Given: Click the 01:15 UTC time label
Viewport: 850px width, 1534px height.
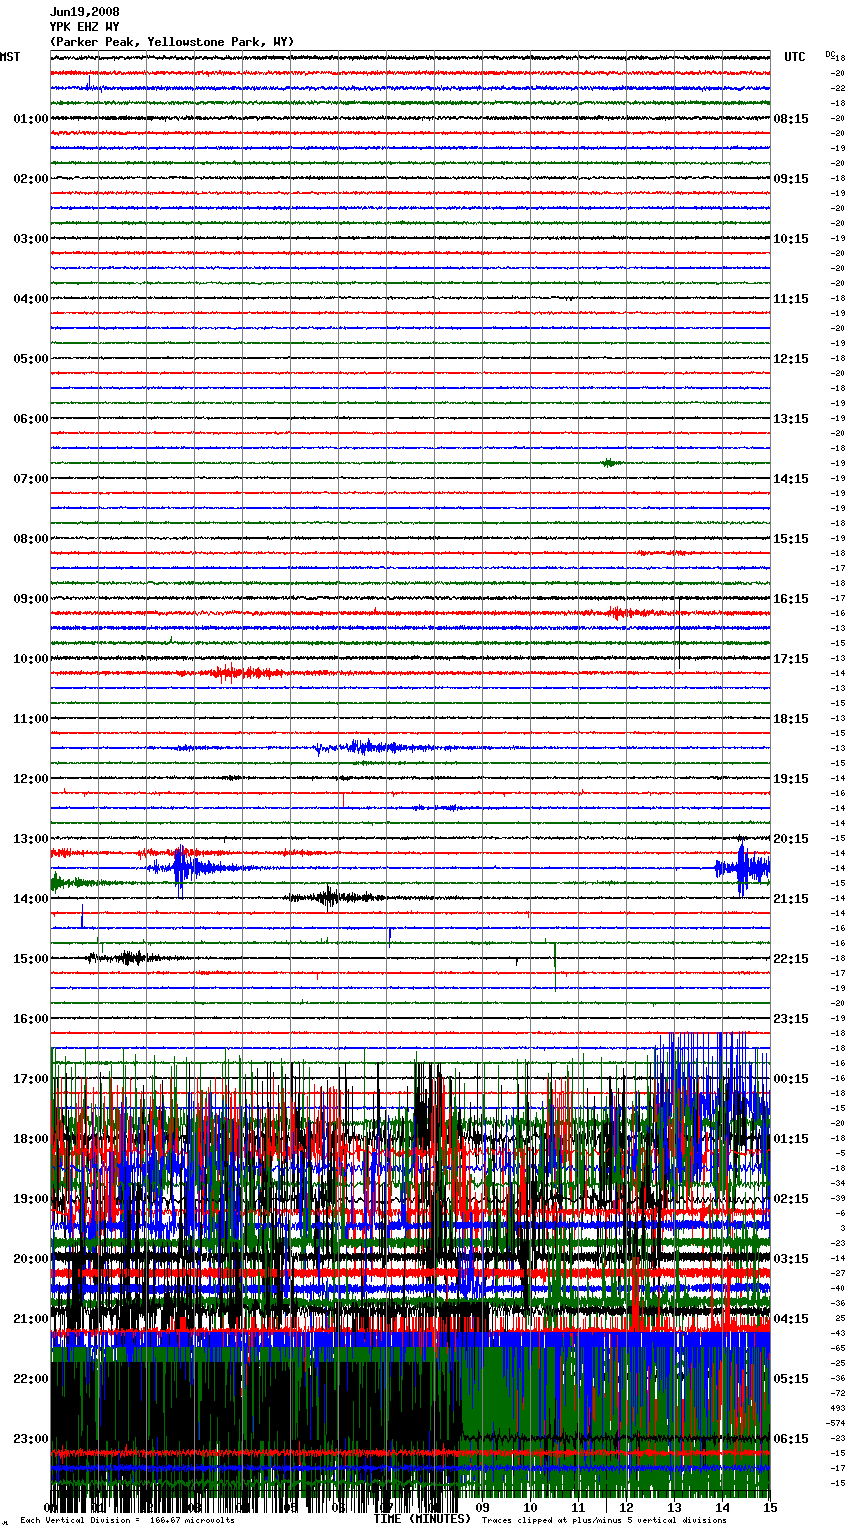Looking at the screenshot, I should click(x=791, y=1139).
